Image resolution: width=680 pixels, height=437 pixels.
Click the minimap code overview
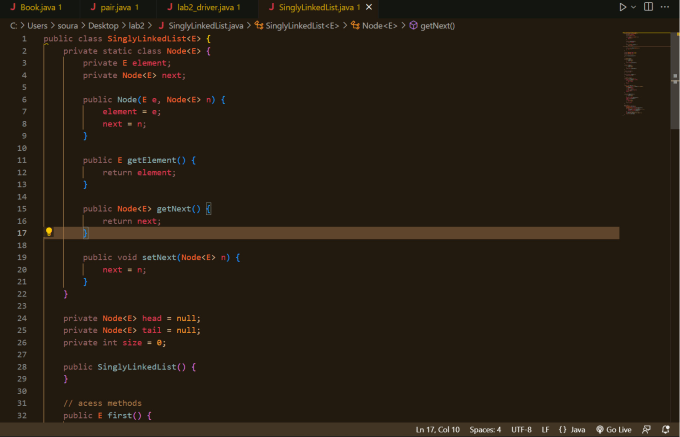646,74
